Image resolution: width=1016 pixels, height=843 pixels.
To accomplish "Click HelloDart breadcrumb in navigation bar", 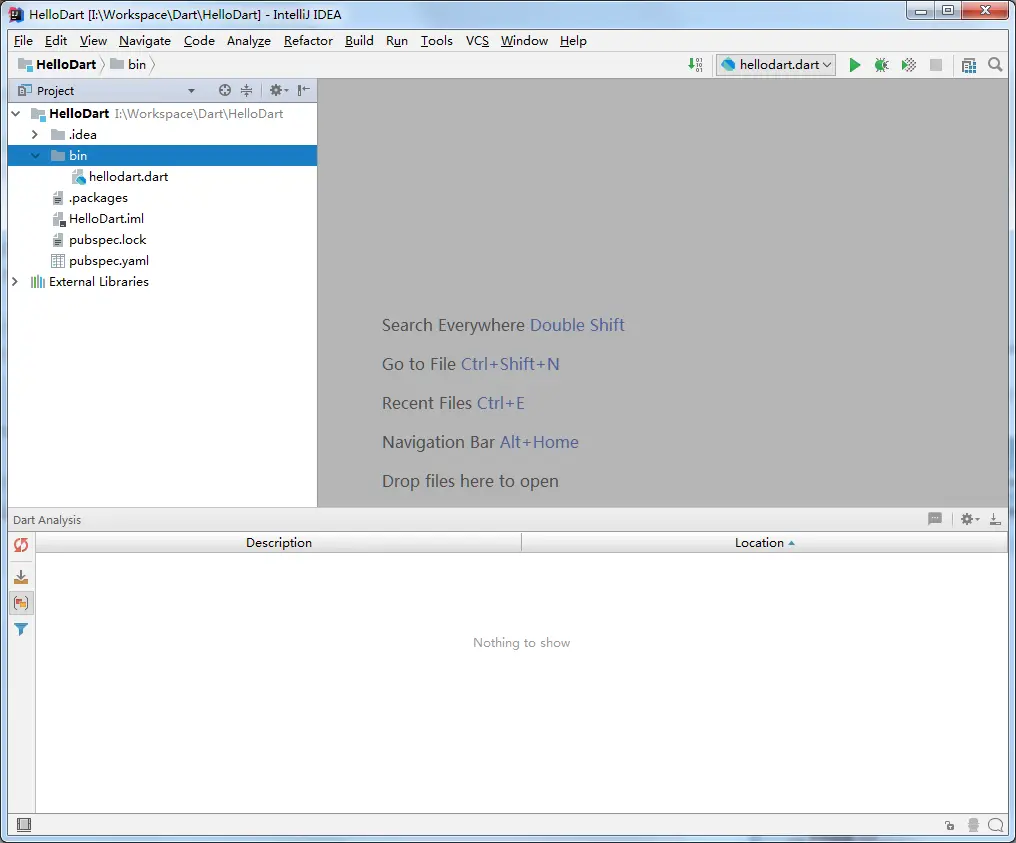I will coord(57,65).
